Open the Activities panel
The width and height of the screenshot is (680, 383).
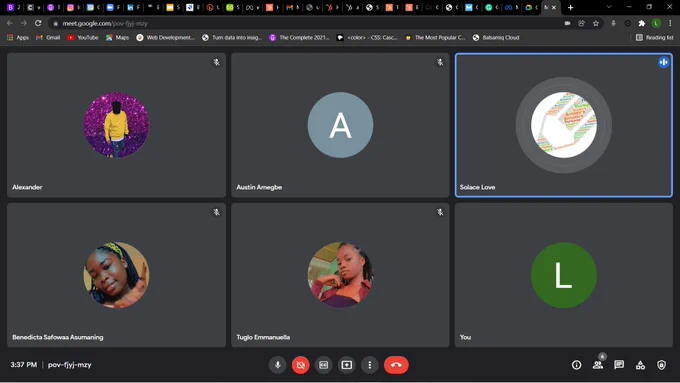(640, 365)
